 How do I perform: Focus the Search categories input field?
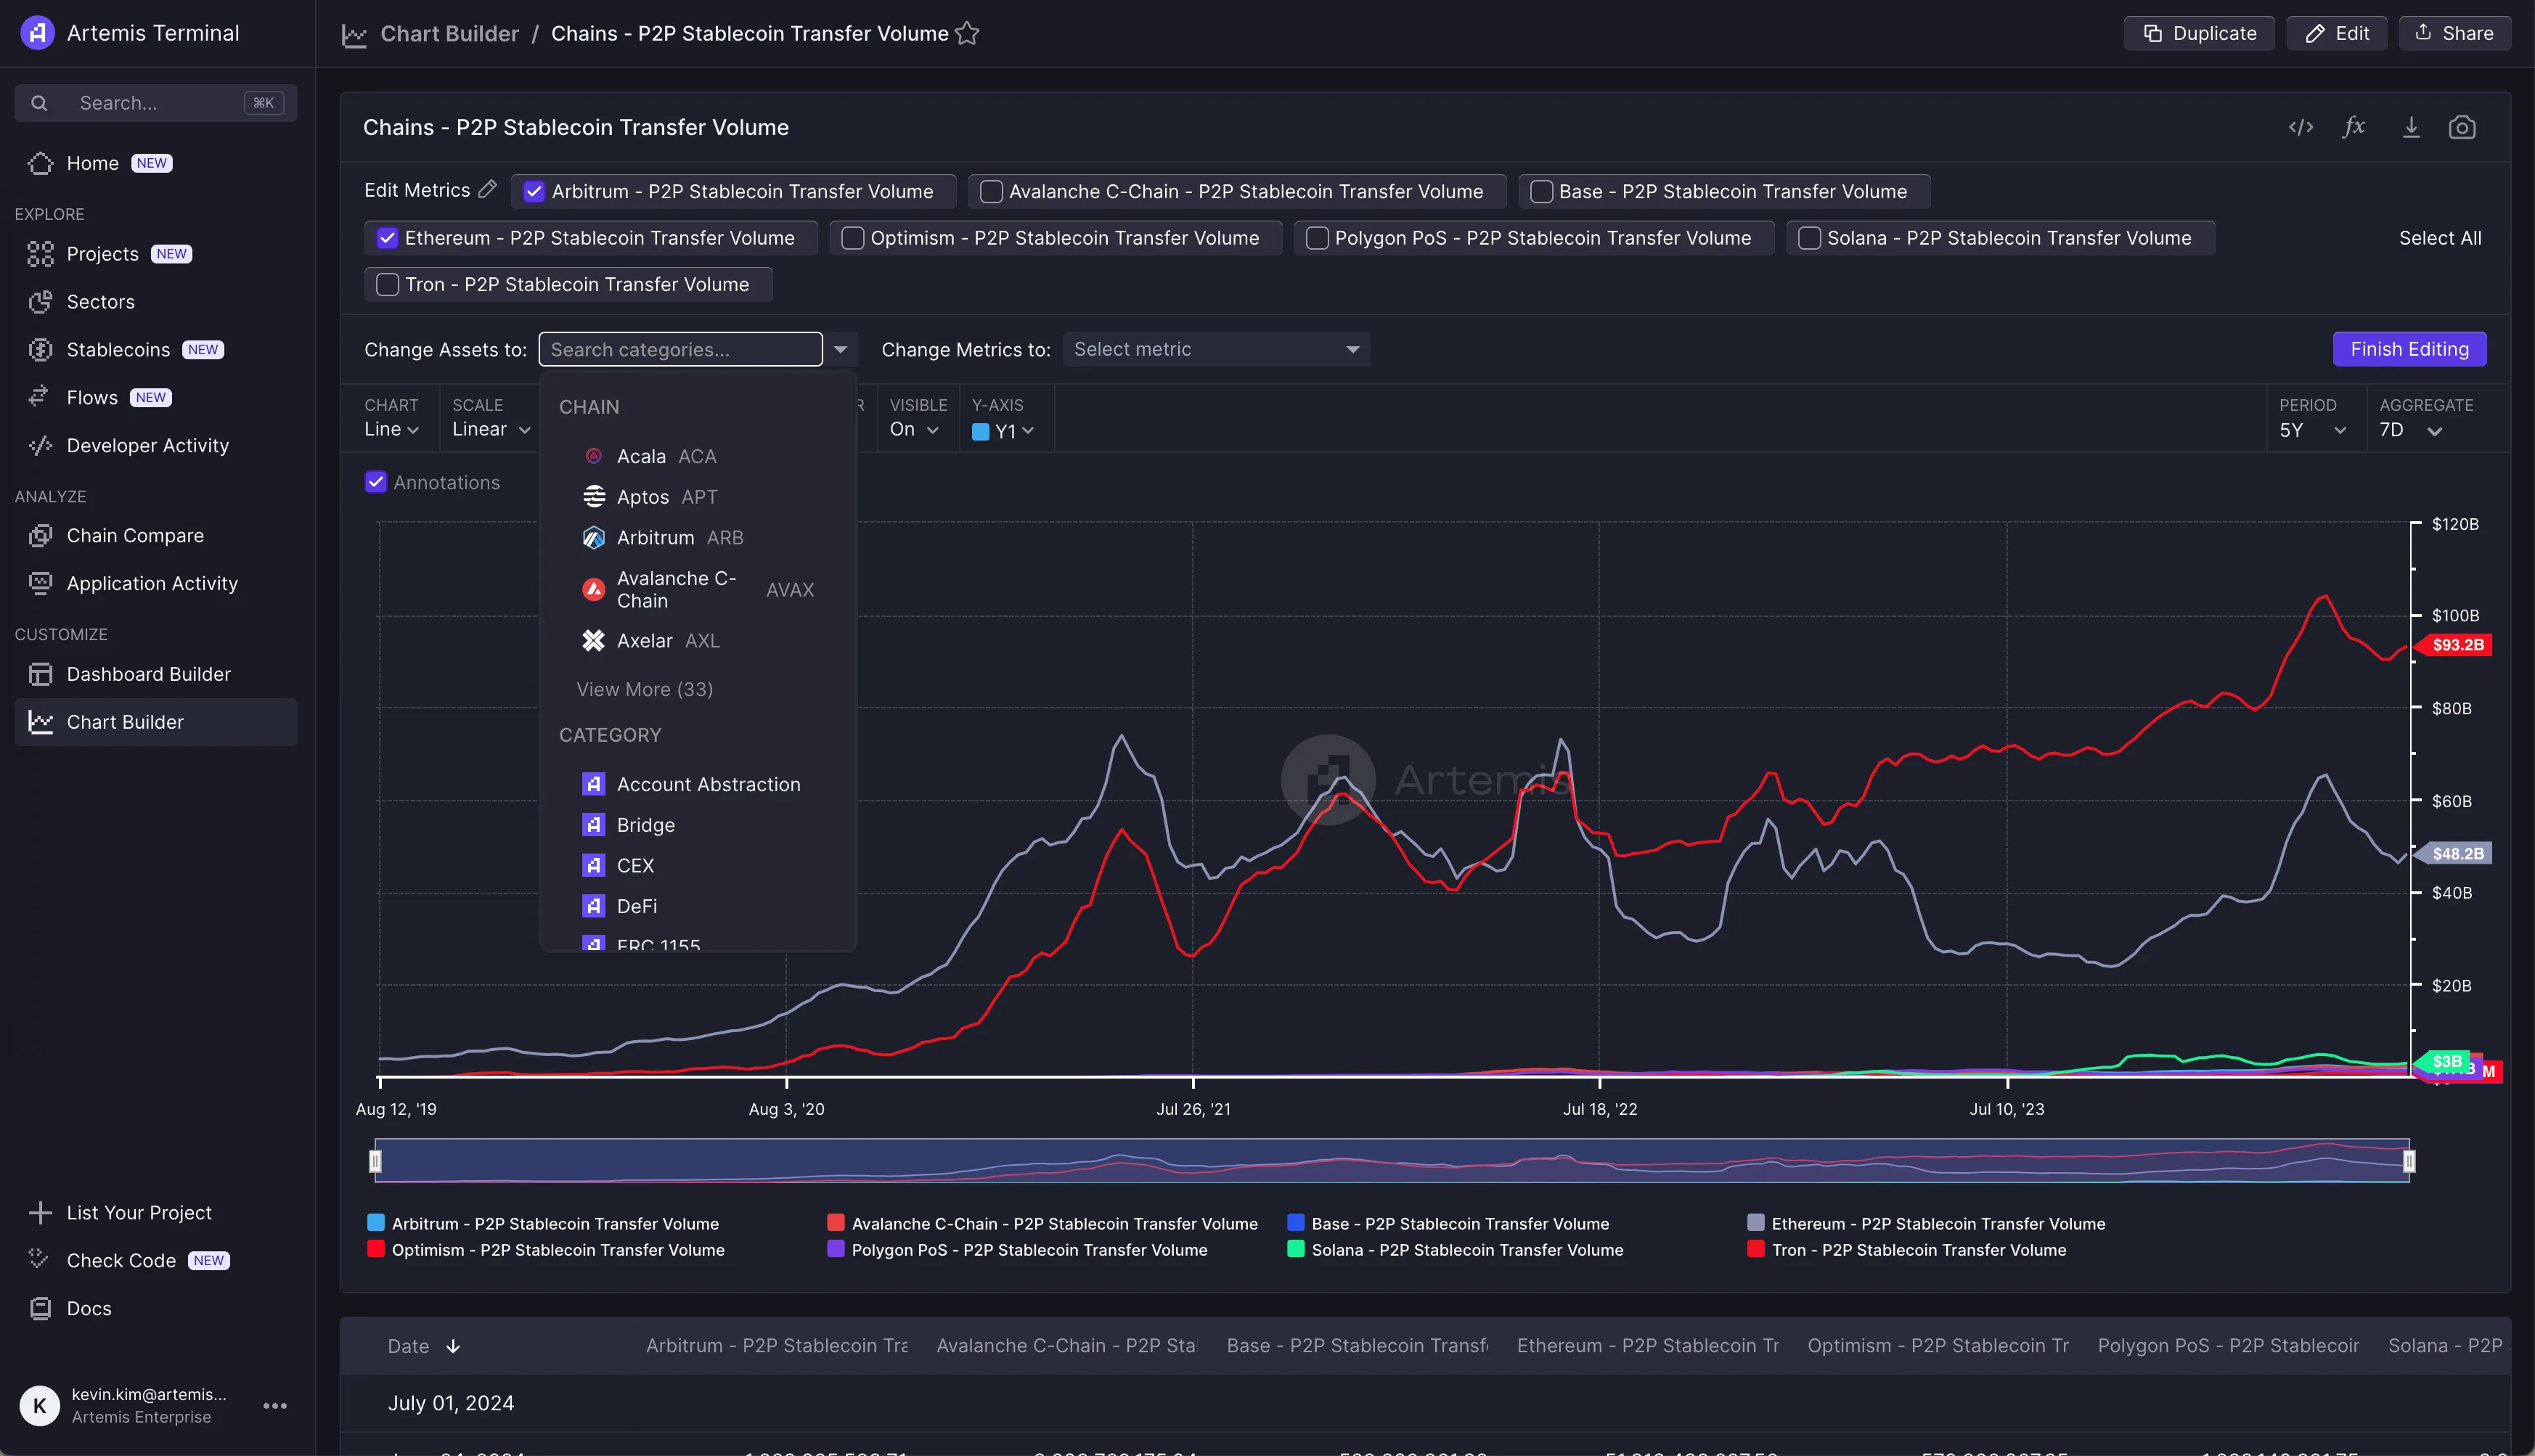point(680,349)
